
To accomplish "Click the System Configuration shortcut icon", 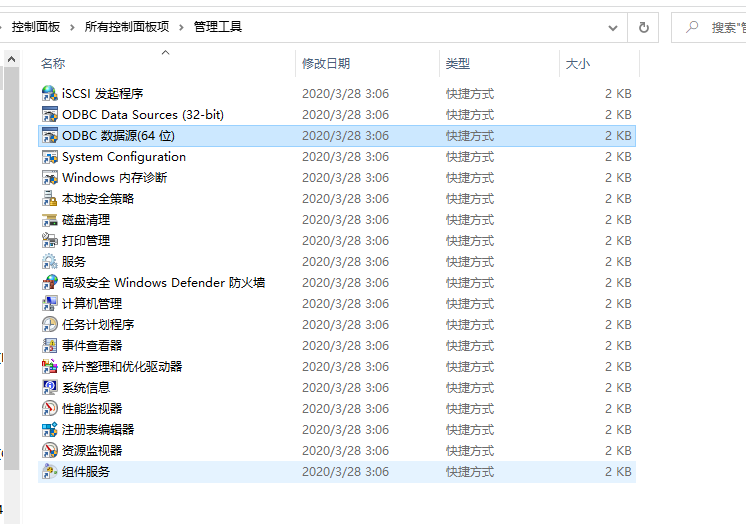I will point(49,157).
